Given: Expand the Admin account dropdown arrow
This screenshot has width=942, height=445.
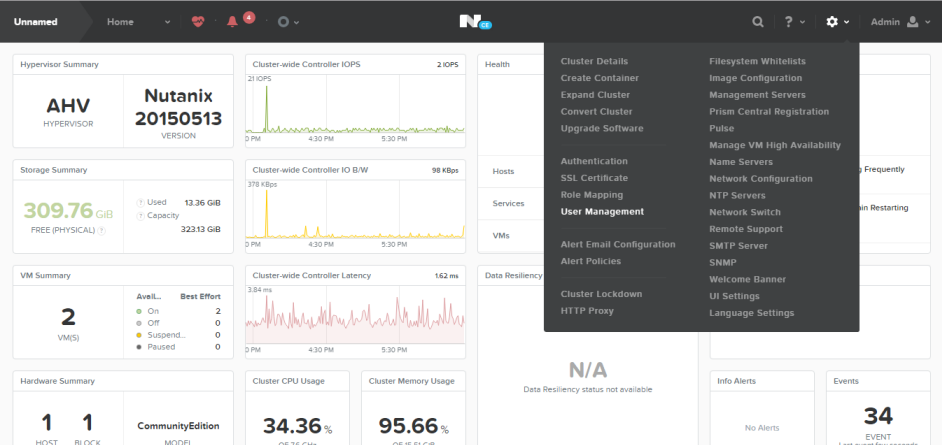Looking at the screenshot, I should pyautogui.click(x=928, y=22).
